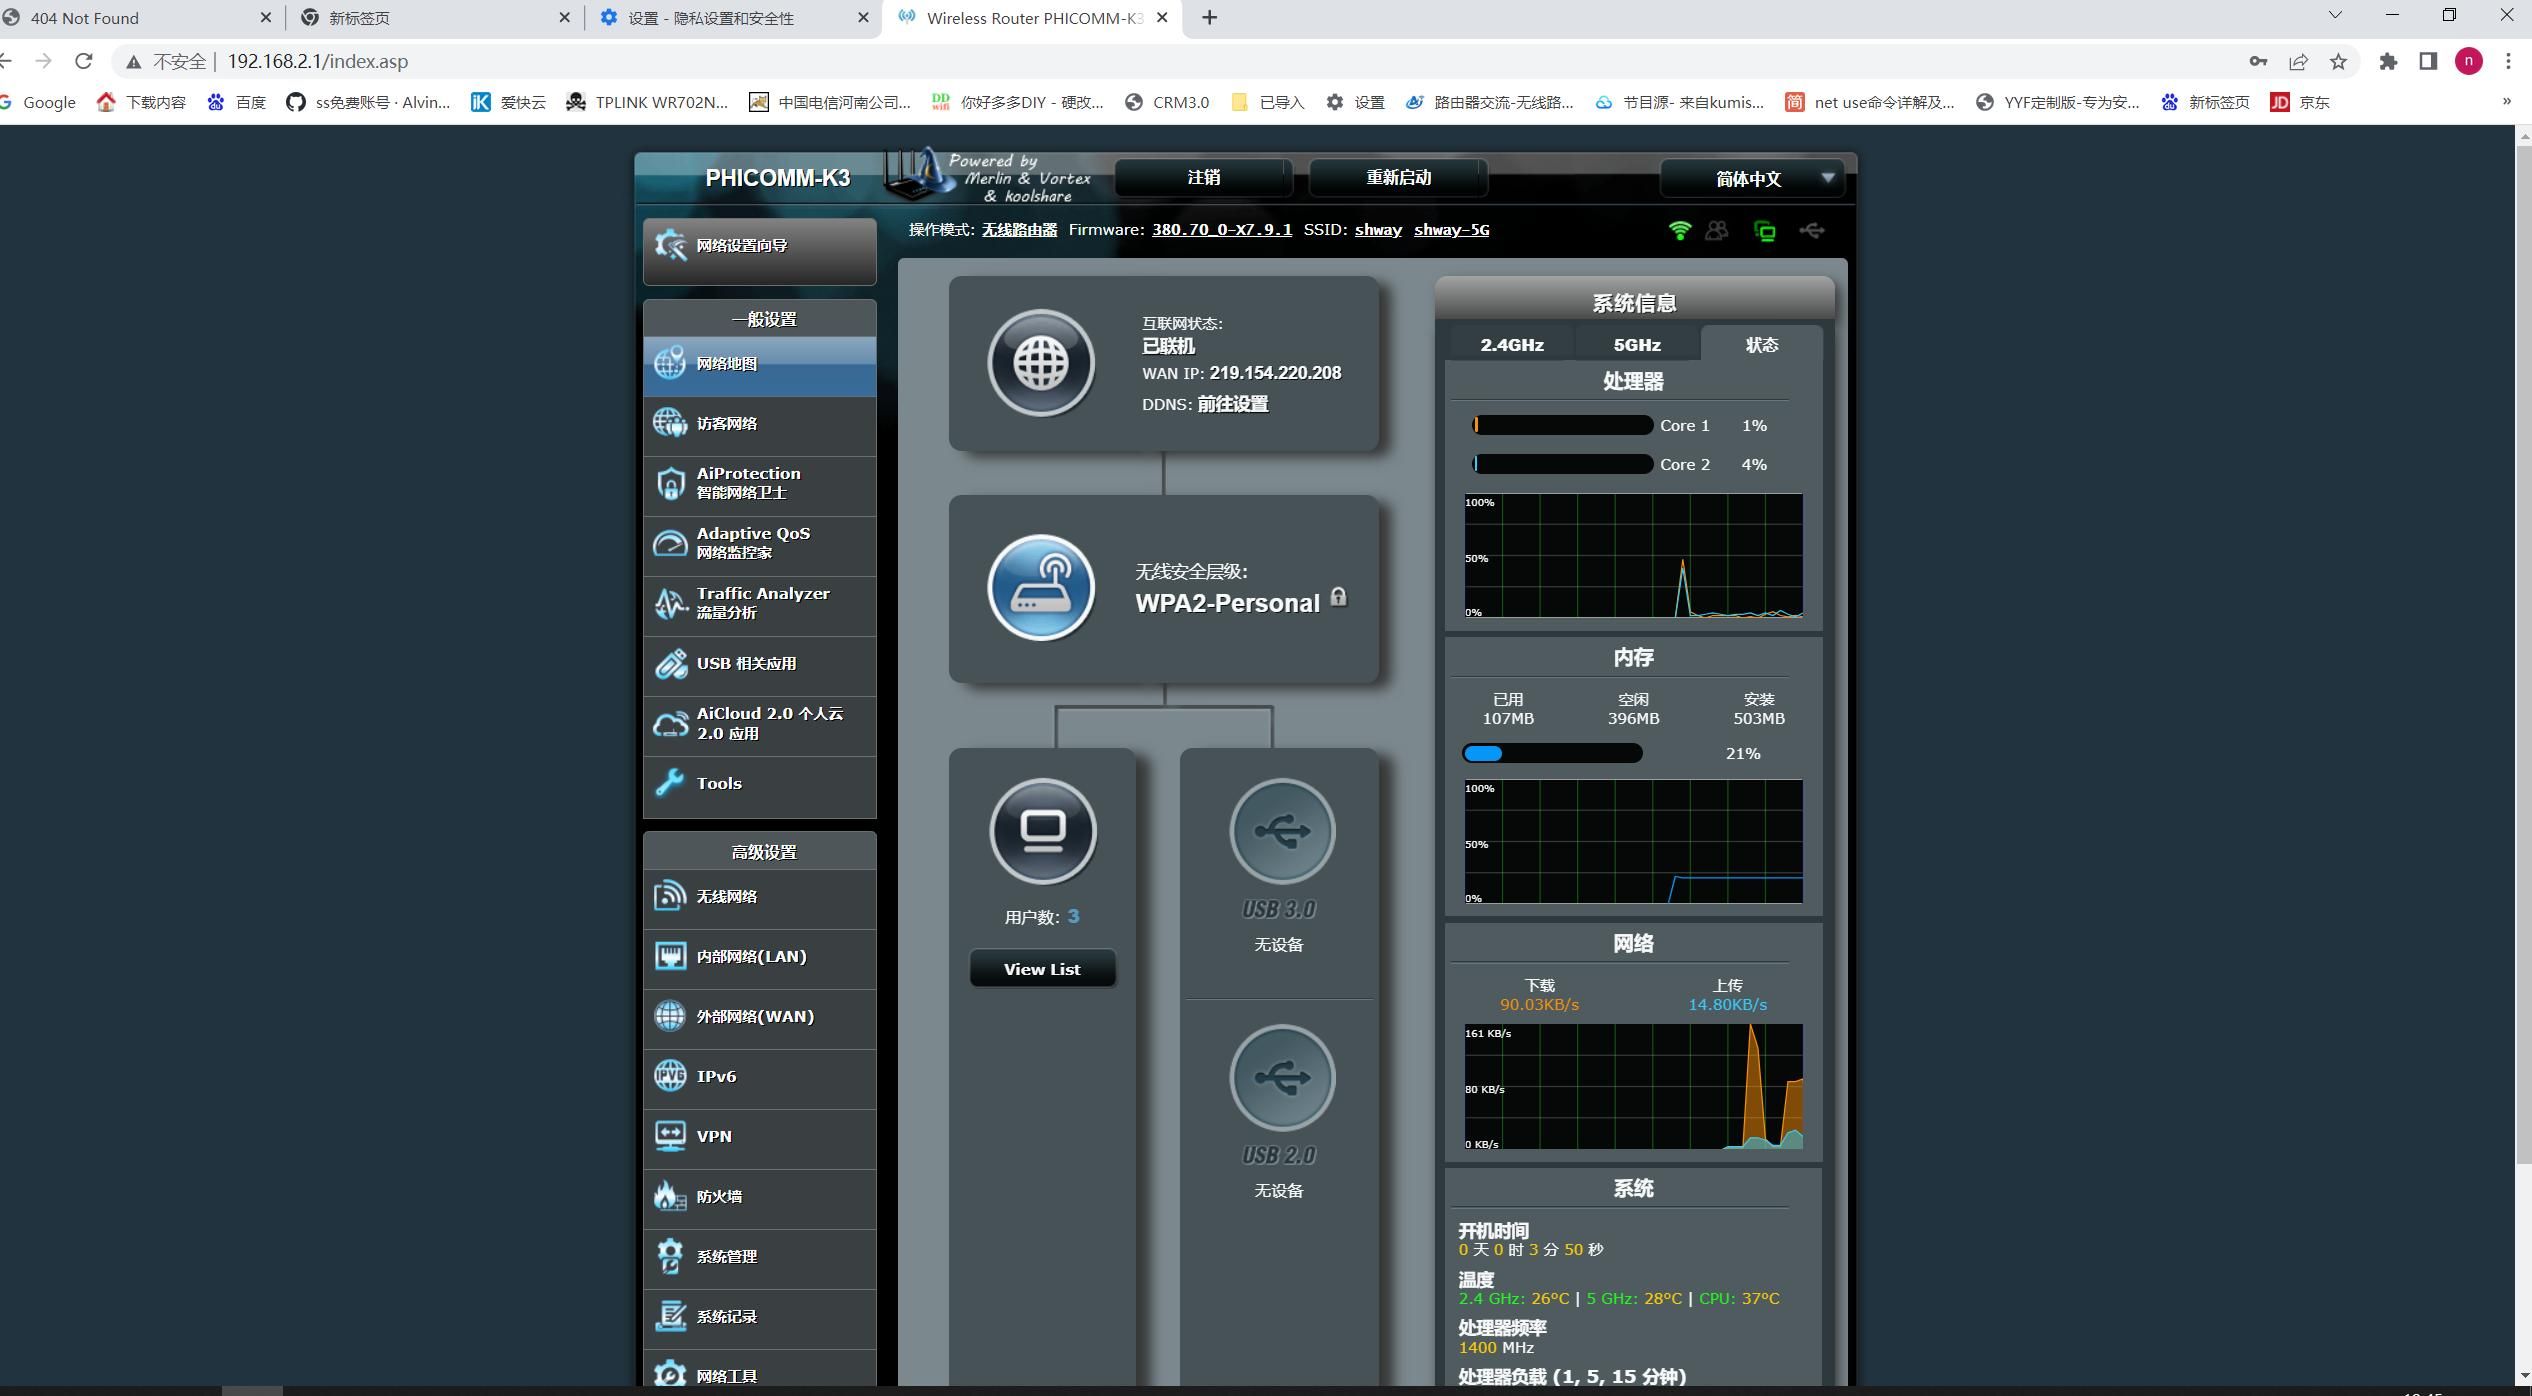The height and width of the screenshot is (1396, 2532).
Task: Show more bookmarks with double chevron
Action: (2506, 101)
